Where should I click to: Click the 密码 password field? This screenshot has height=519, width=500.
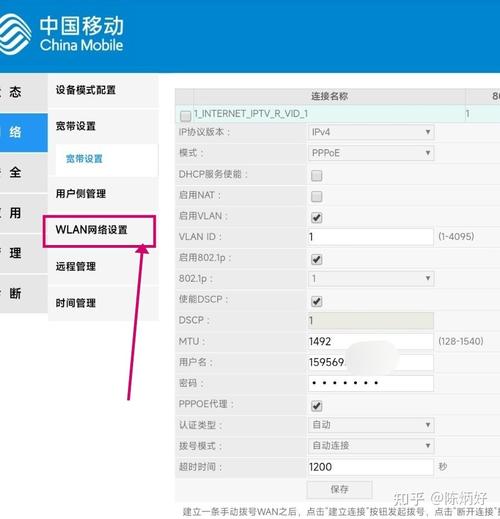click(x=371, y=383)
